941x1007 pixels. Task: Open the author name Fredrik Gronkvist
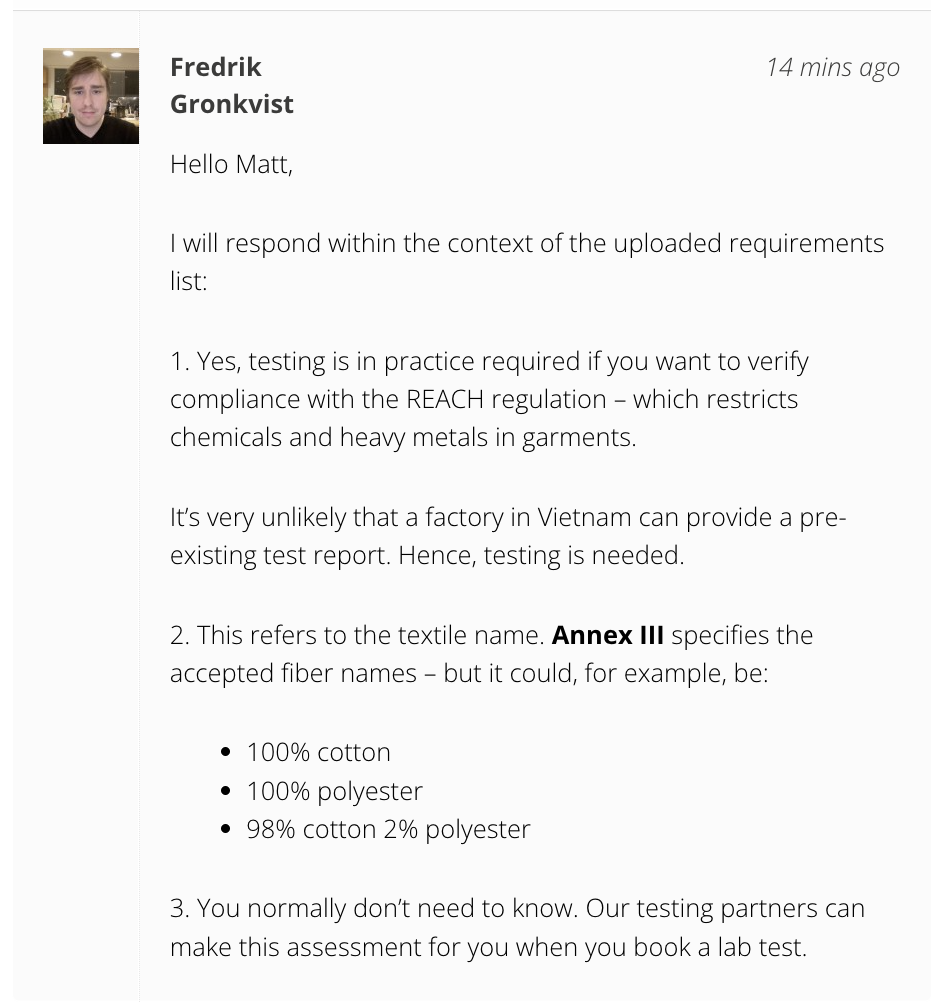pyautogui.click(x=231, y=85)
